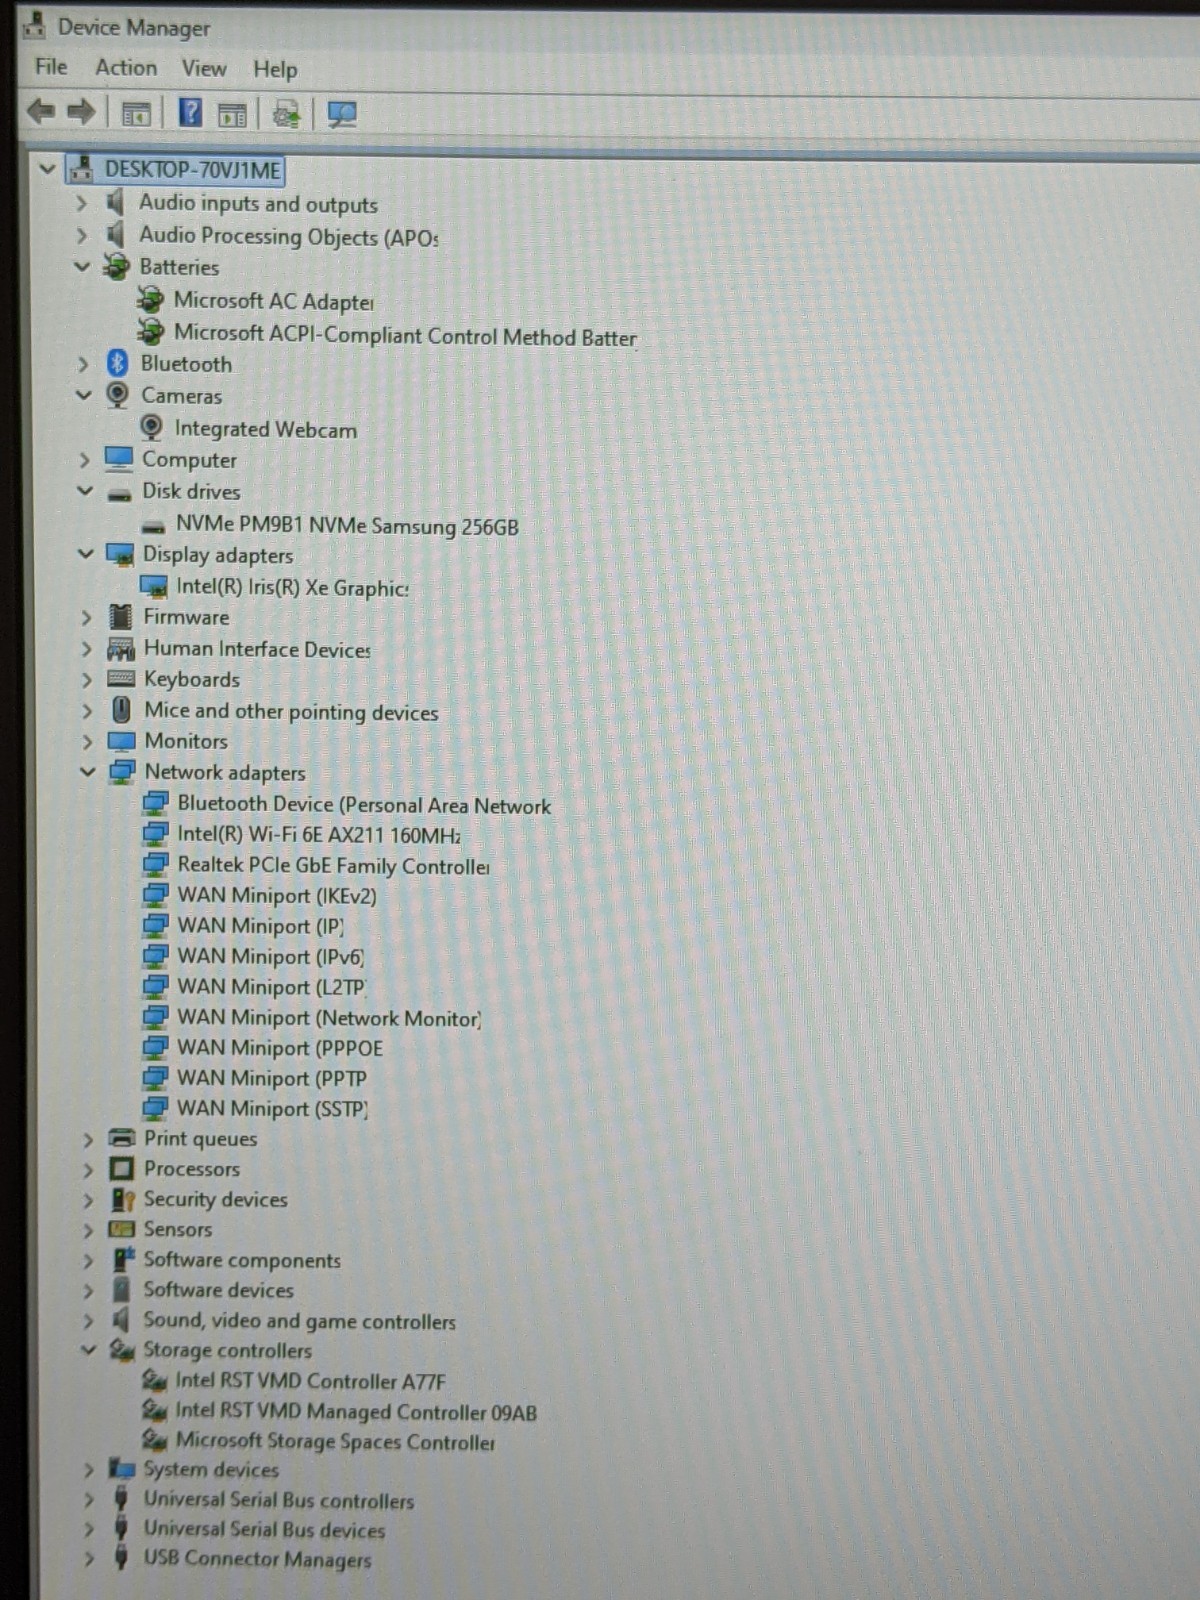Click the Update driver software toolbar icon
Screen dimensions: 1200x1600
click(x=286, y=115)
